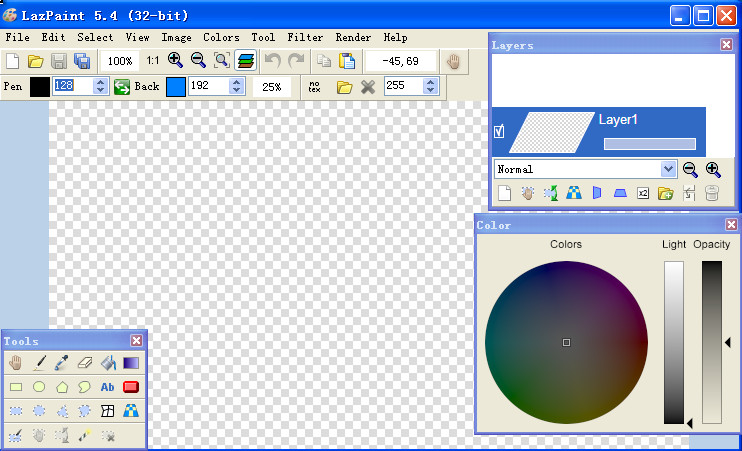This screenshot has height=451, width=742.
Task: Click the 1:1 original size button
Action: pyautogui.click(x=152, y=61)
